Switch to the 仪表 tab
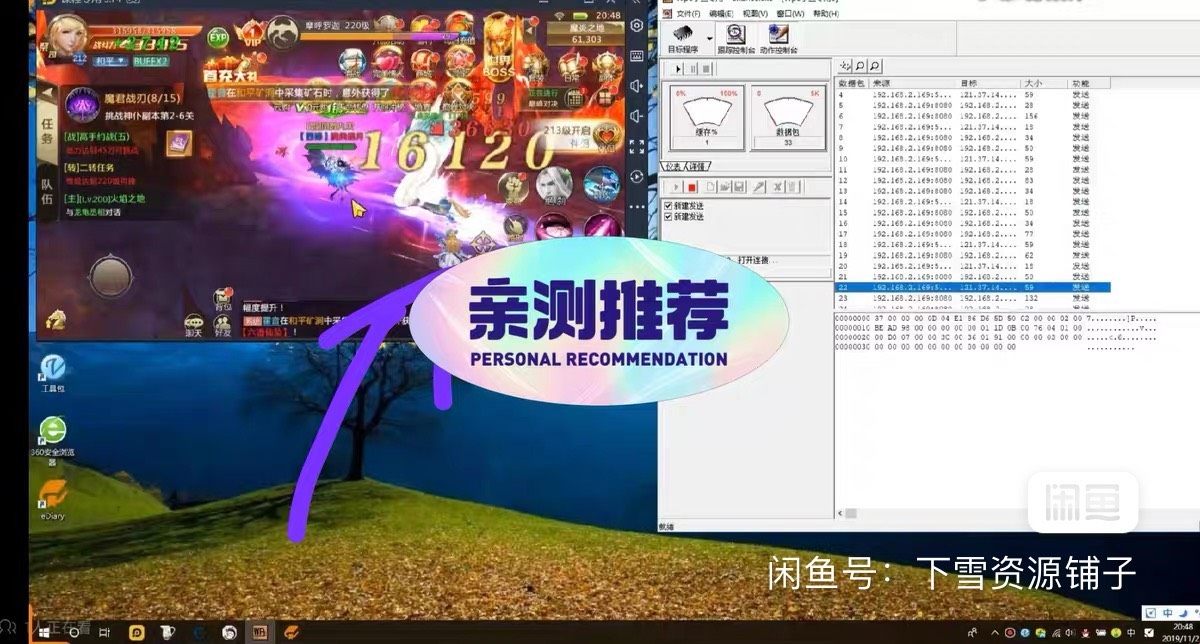The width and height of the screenshot is (1200, 644). coord(674,166)
